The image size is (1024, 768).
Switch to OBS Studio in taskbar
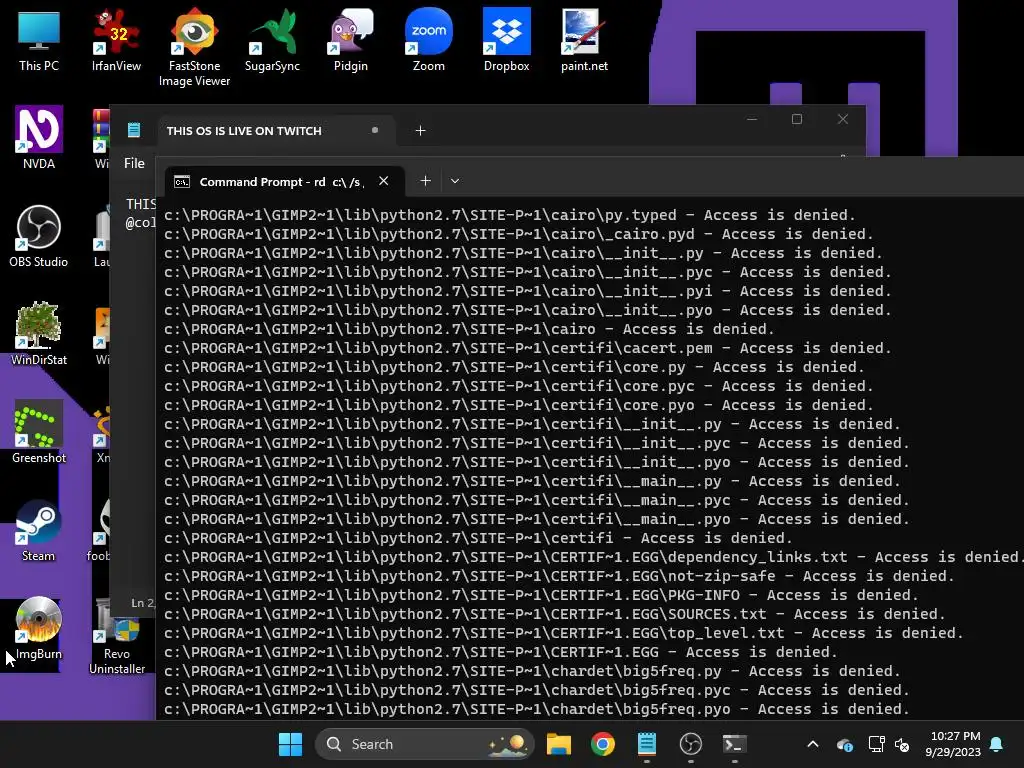[690, 744]
